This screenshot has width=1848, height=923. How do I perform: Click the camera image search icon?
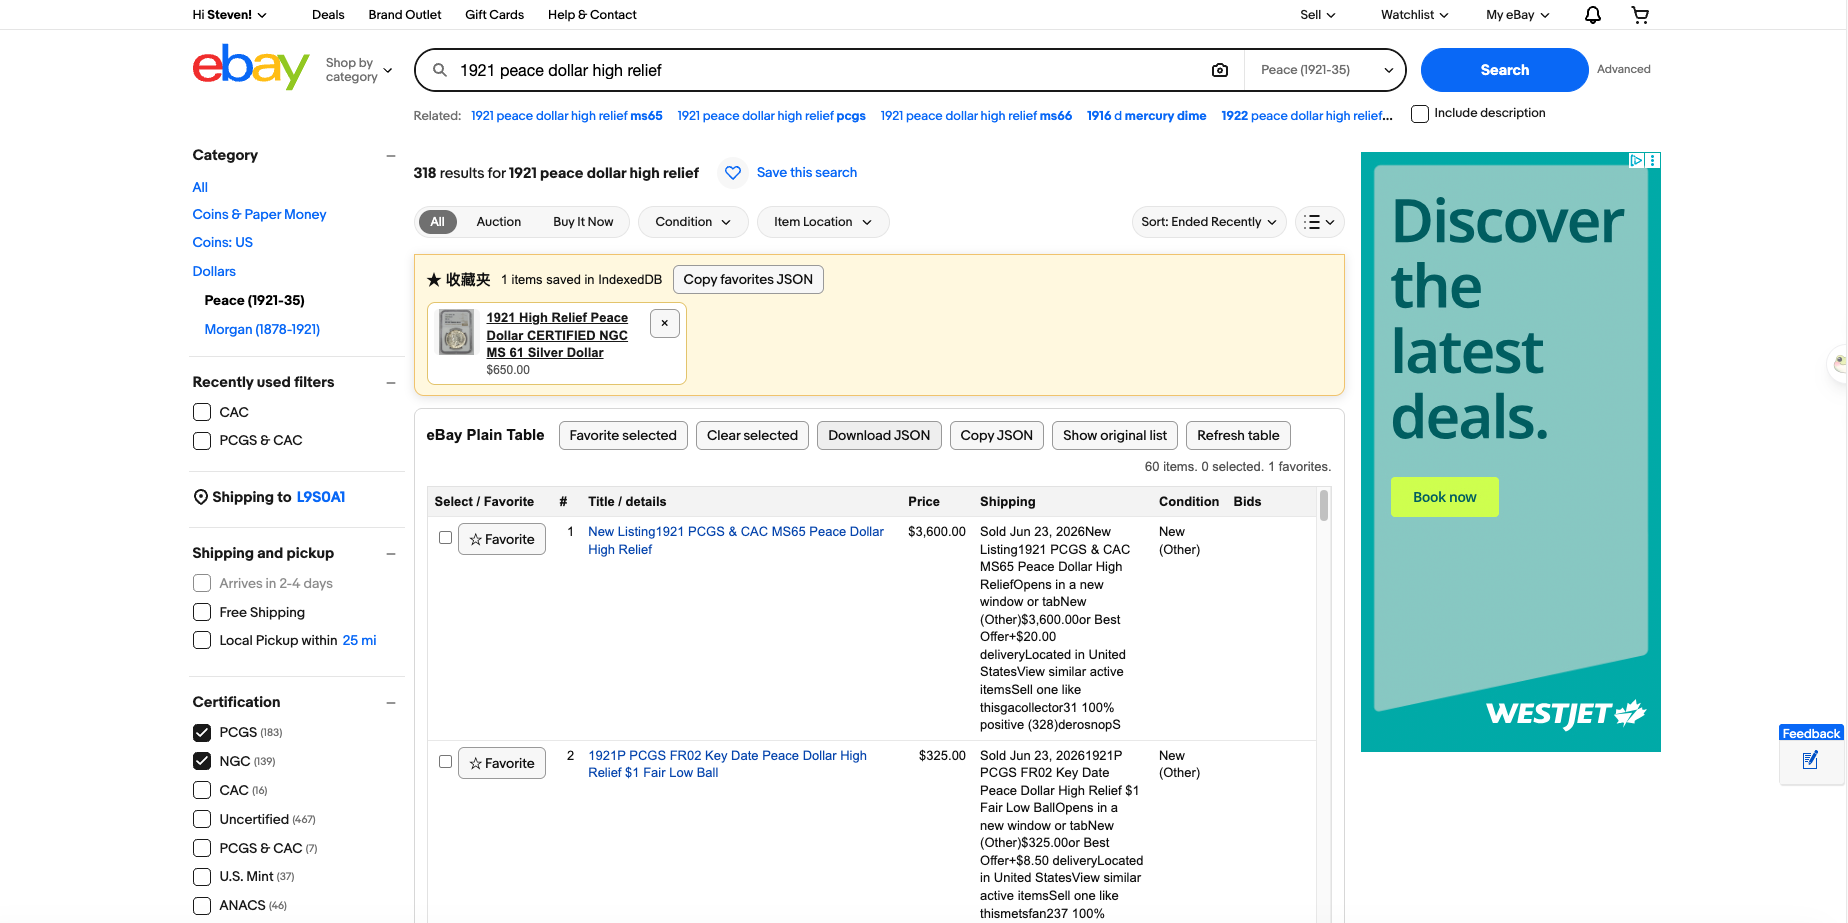1220,70
